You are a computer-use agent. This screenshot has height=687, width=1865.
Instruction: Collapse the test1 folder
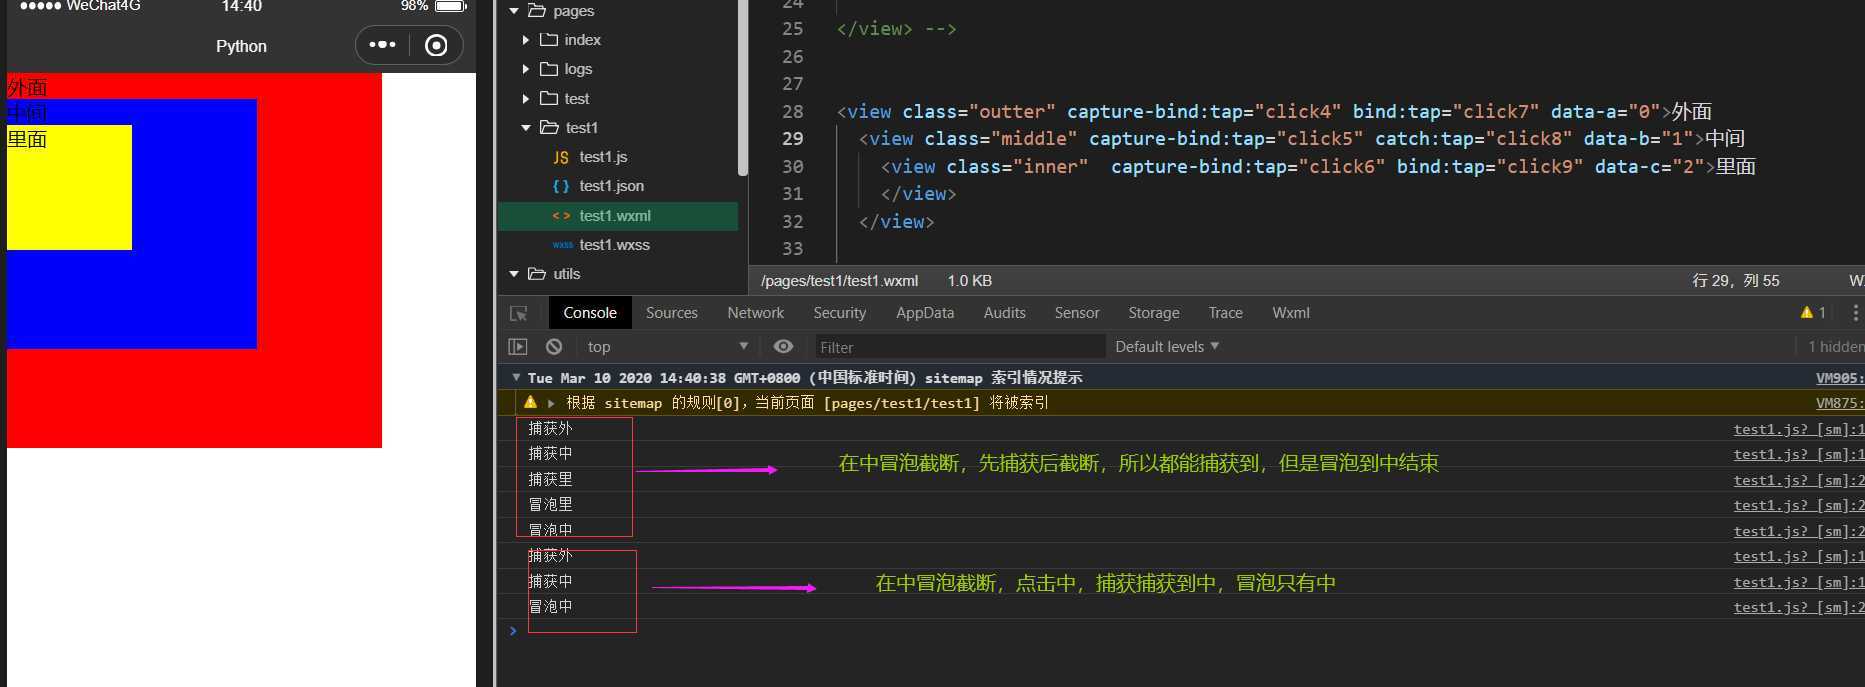coord(526,128)
